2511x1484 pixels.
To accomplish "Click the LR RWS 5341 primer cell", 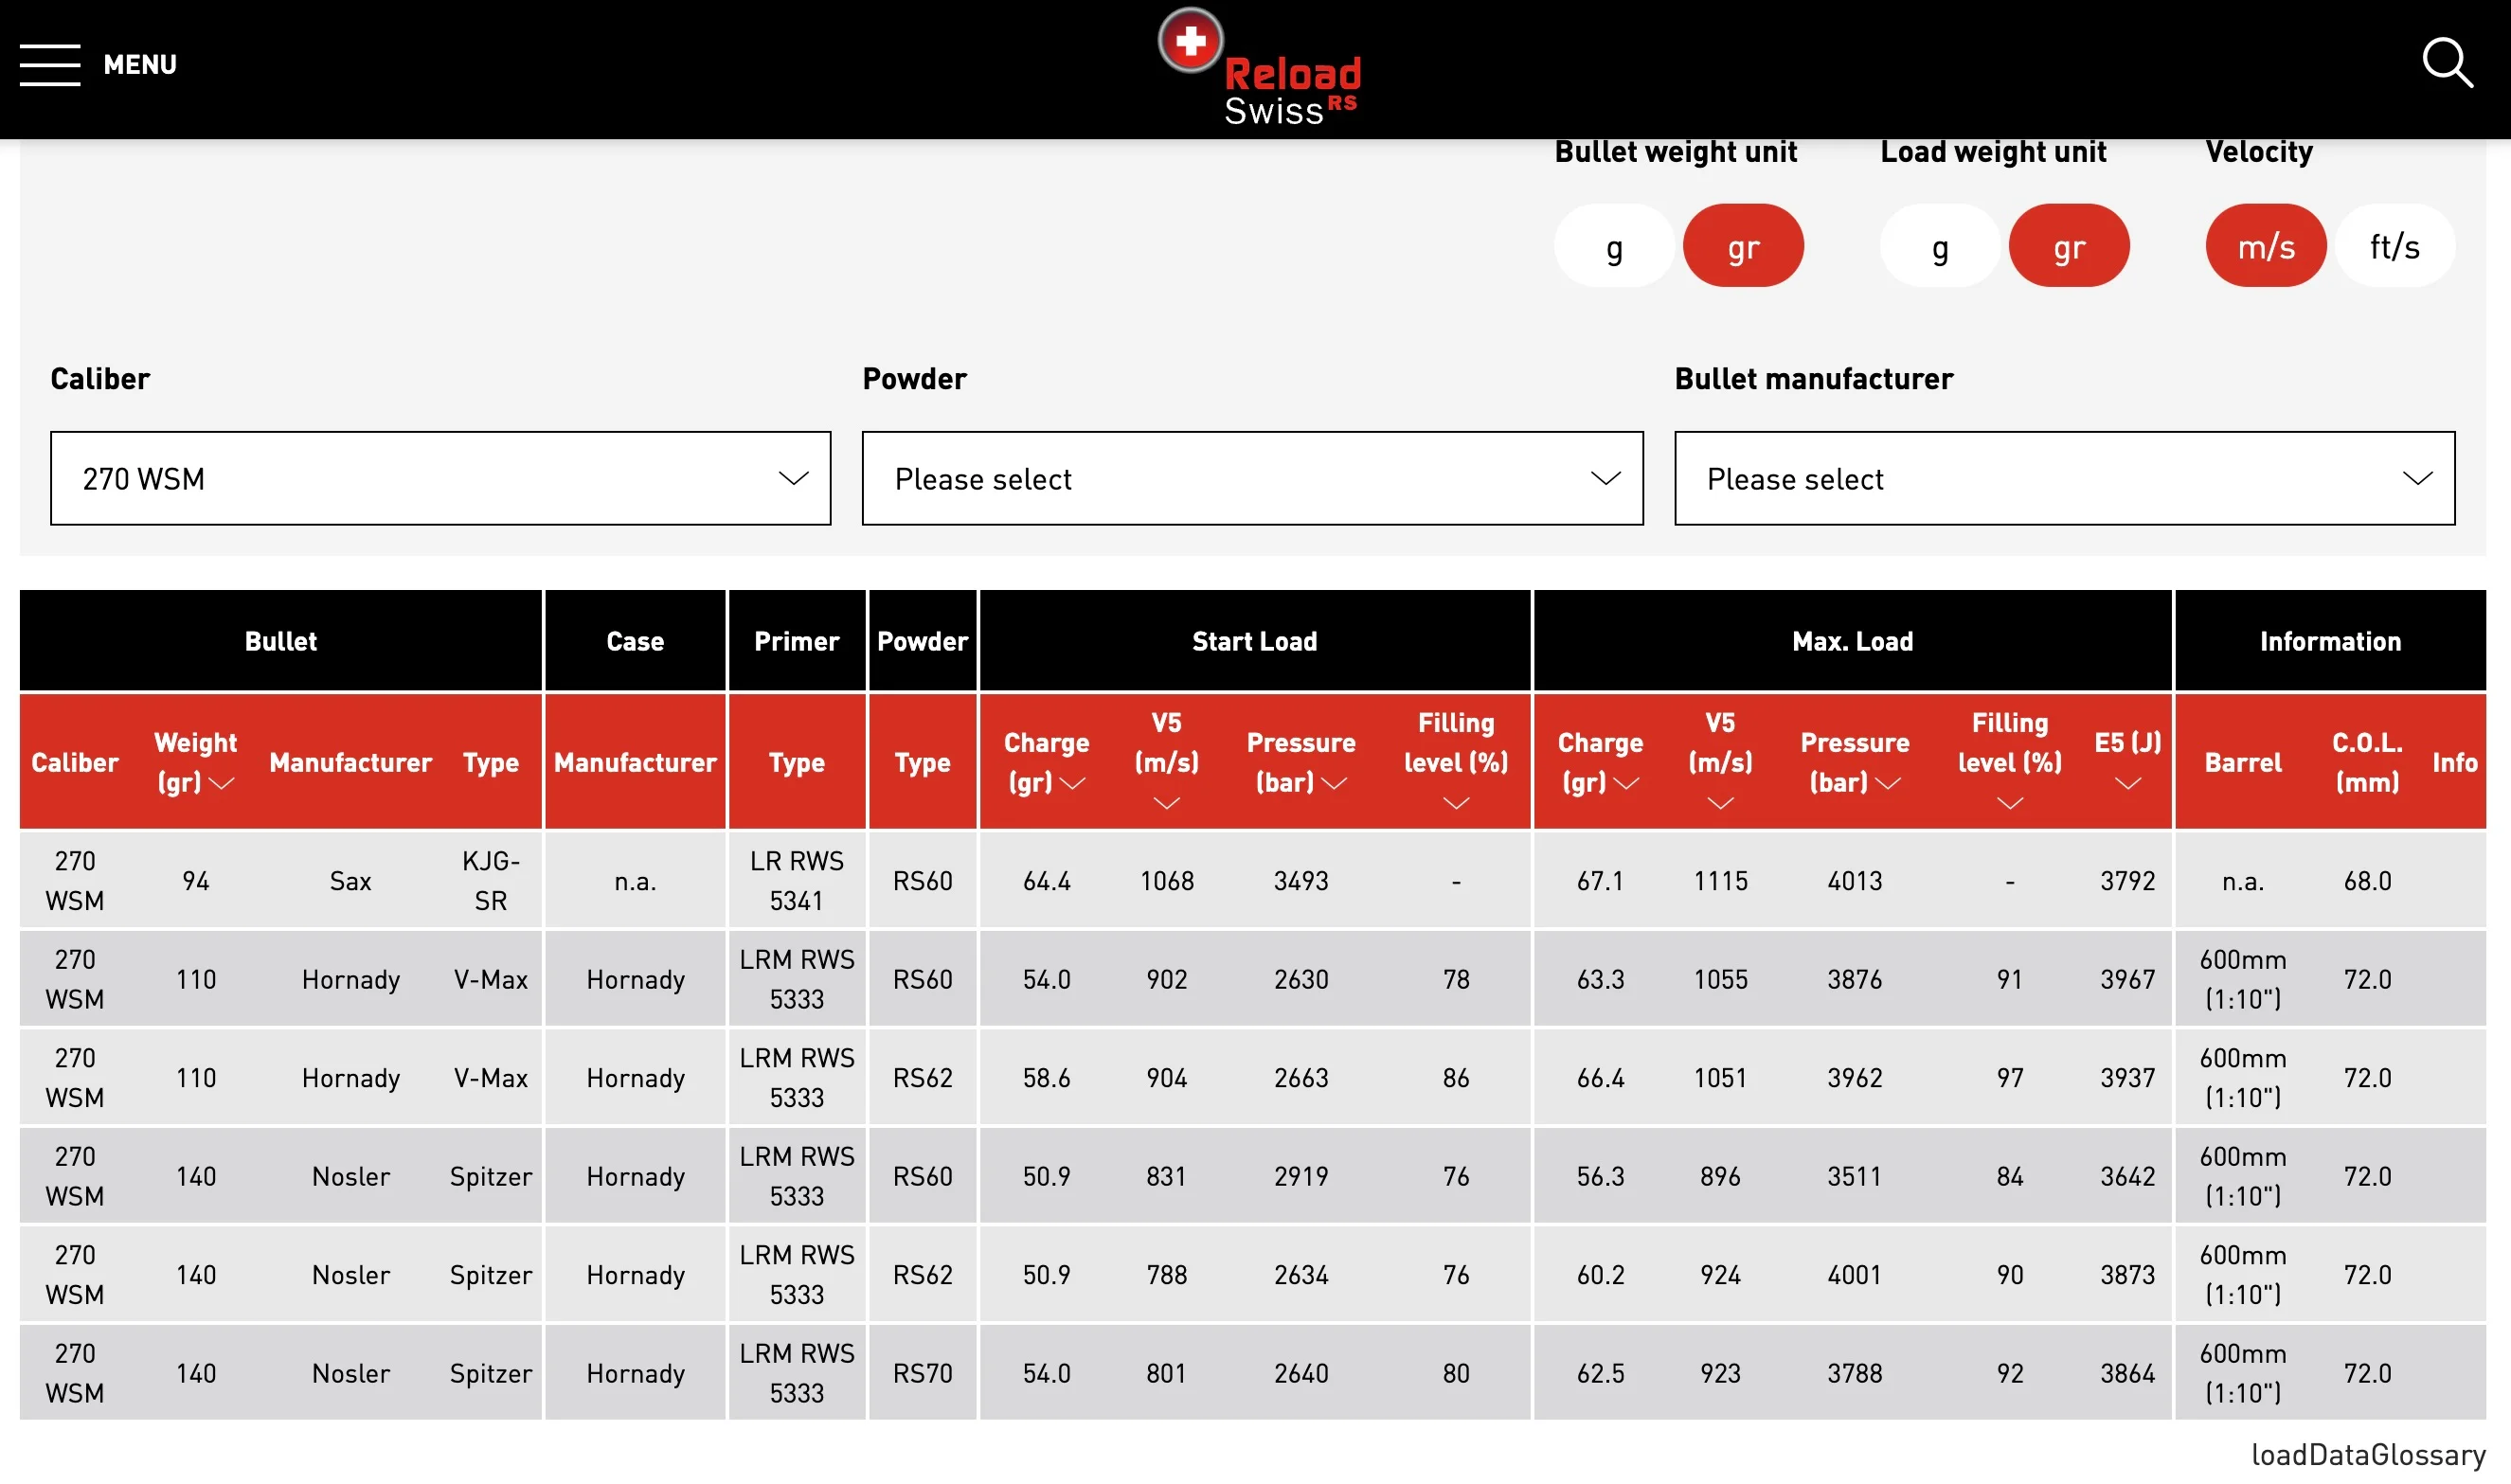I will (x=797, y=881).
